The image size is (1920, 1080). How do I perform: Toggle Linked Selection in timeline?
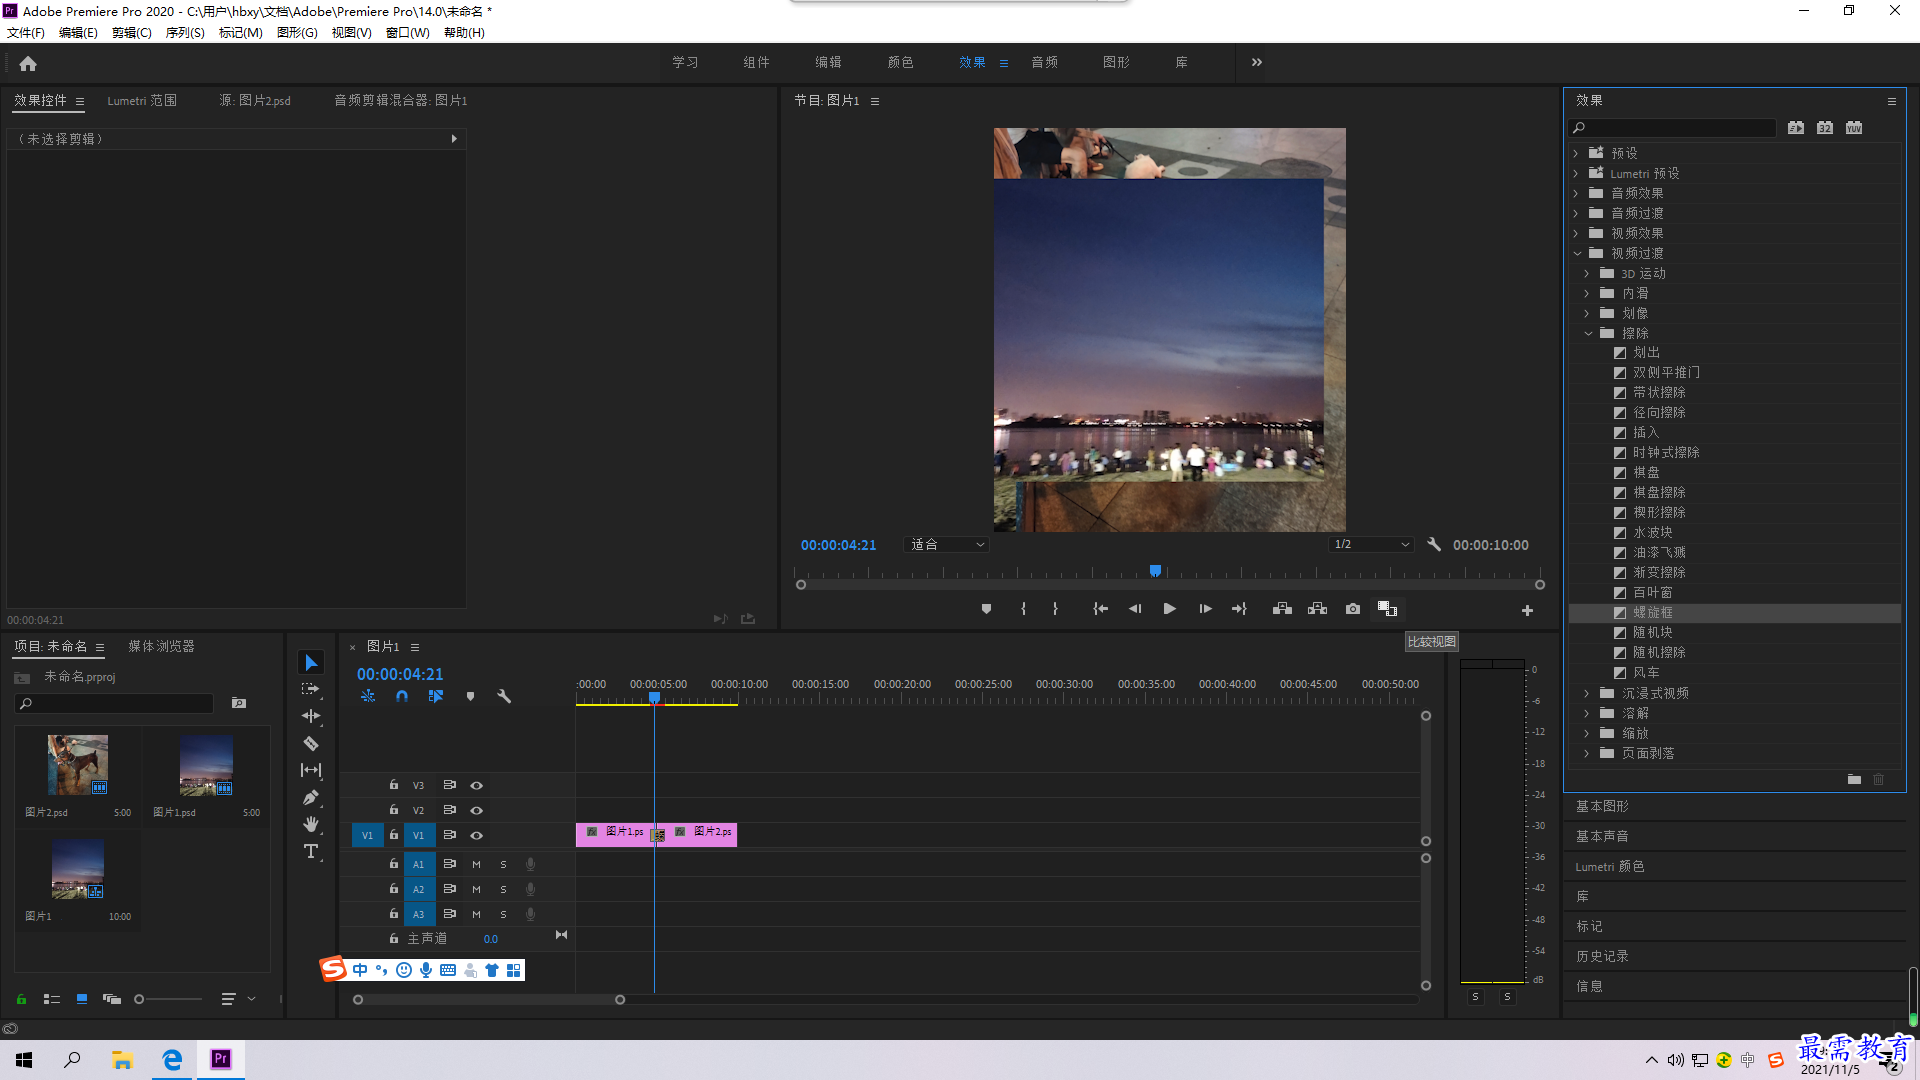[x=436, y=696]
